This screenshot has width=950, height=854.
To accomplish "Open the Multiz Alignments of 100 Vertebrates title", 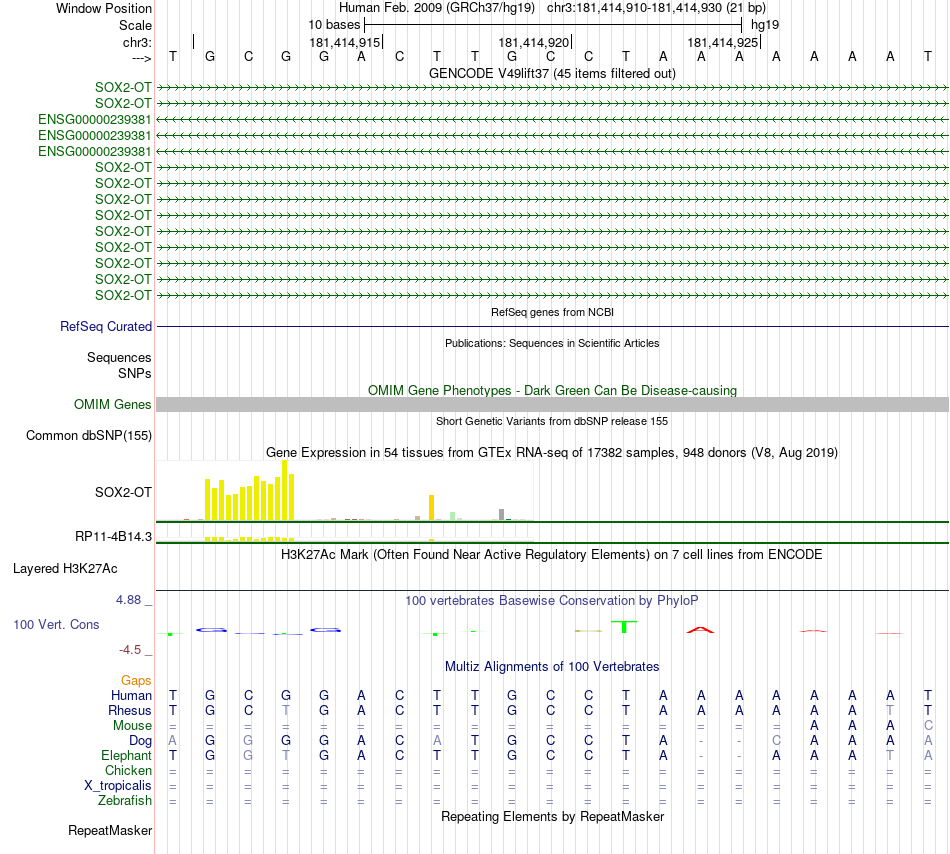I will pos(552,667).
